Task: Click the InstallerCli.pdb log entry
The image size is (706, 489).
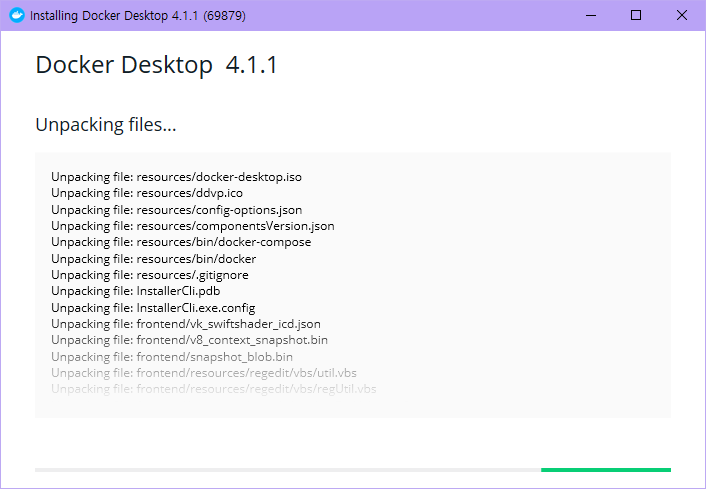Action: click(135, 291)
